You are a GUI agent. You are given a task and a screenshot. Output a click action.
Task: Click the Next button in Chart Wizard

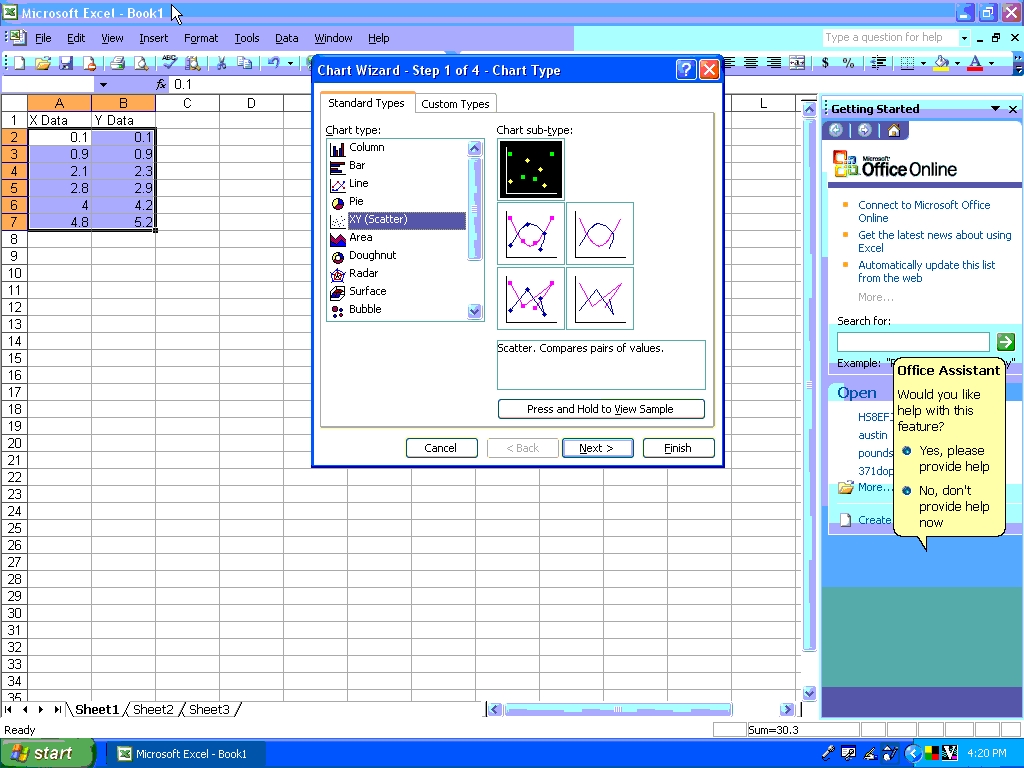tap(597, 448)
